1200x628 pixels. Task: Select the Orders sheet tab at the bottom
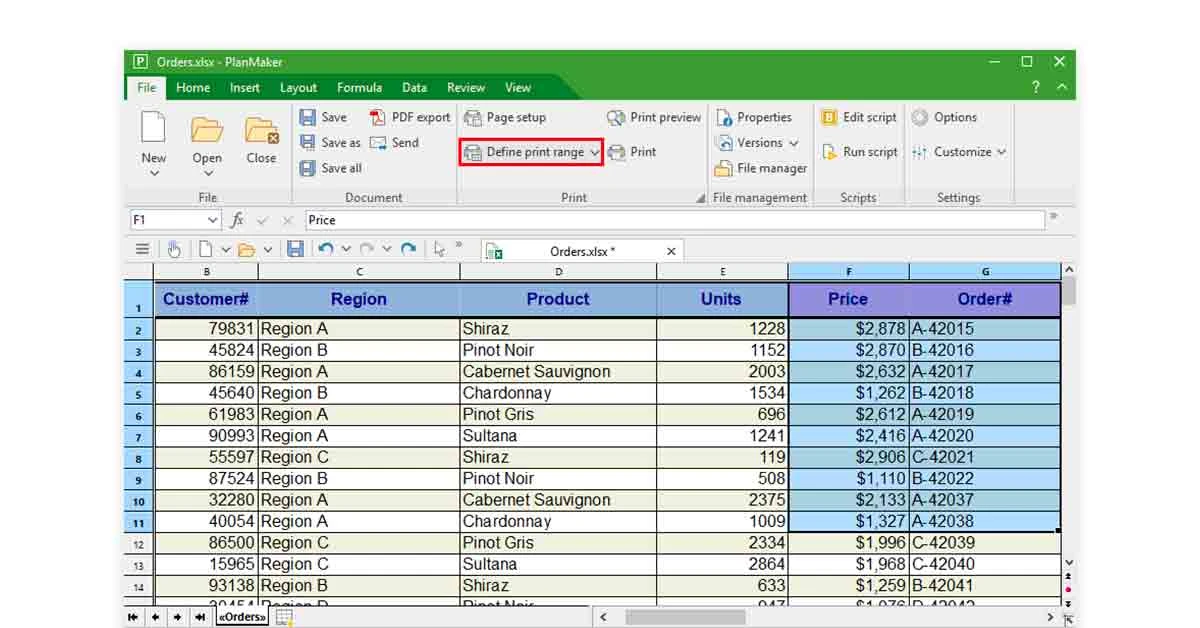(x=240, y=617)
